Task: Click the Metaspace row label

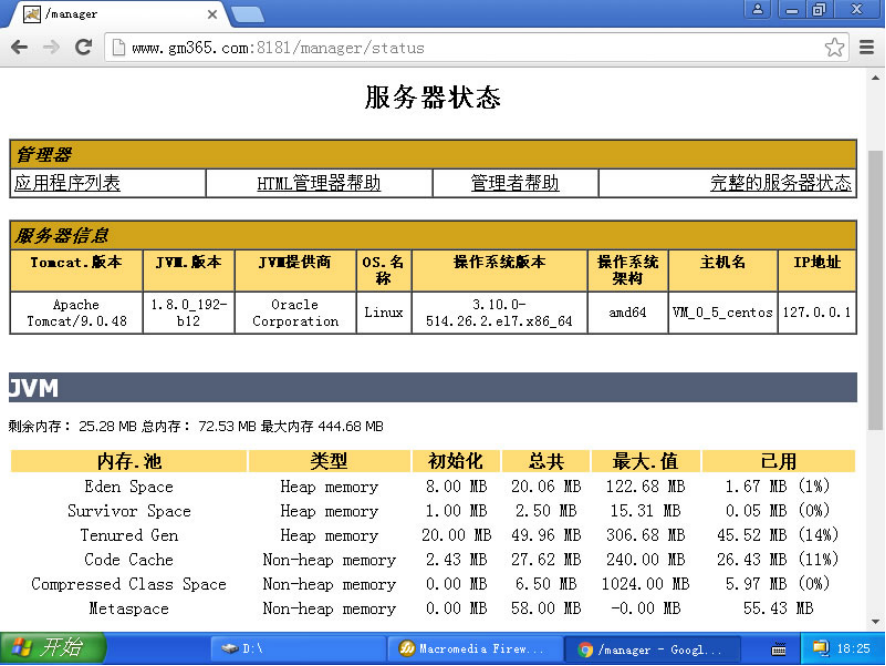Action: (x=129, y=608)
